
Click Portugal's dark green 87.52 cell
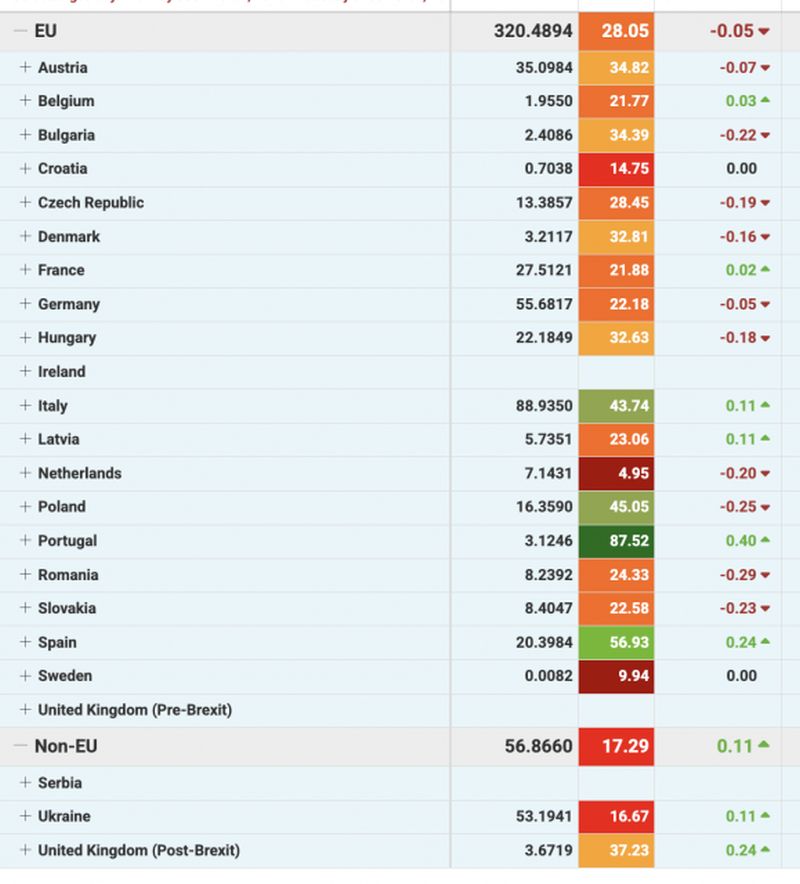(616, 541)
